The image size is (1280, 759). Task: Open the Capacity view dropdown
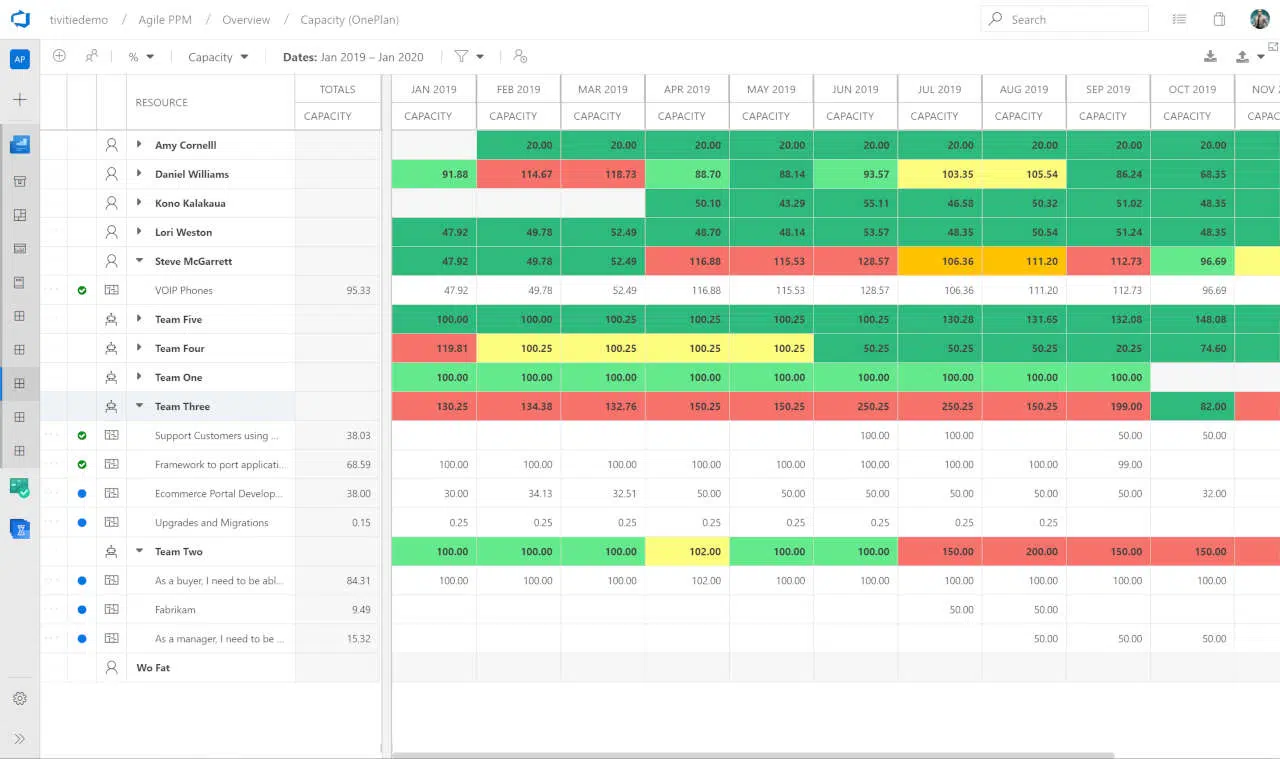[x=218, y=57]
